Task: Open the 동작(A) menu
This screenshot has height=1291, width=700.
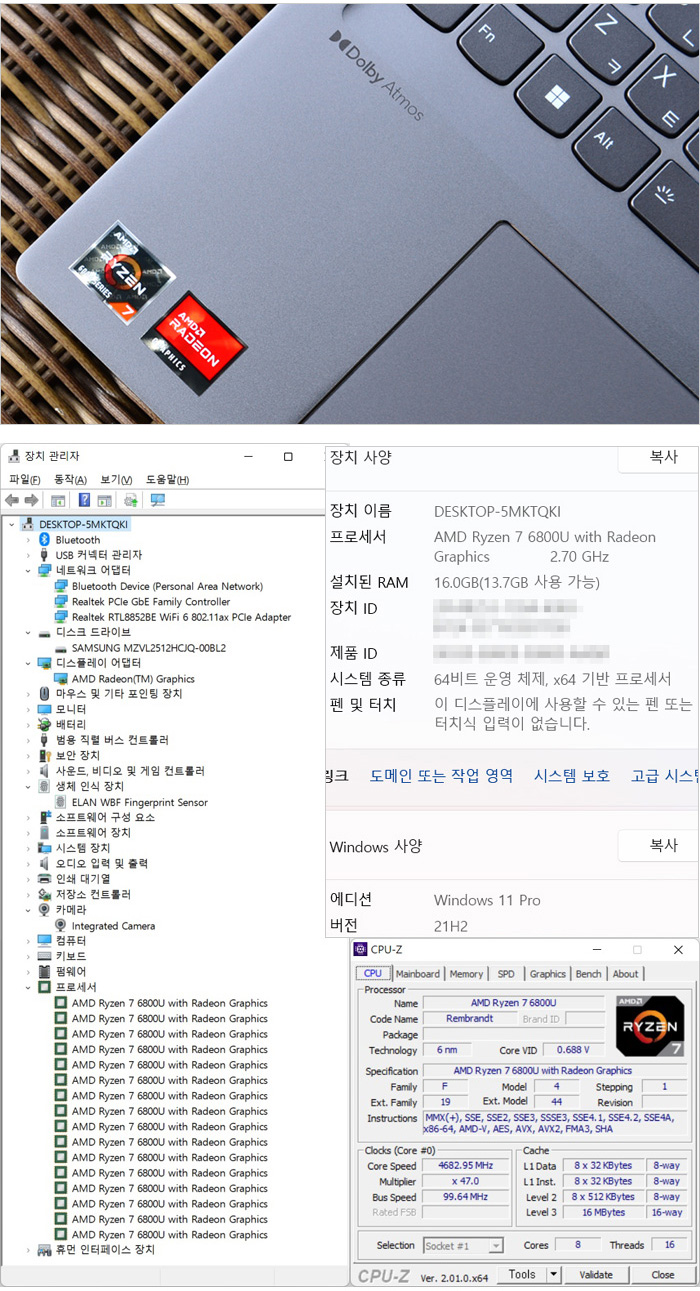Action: click(x=70, y=480)
